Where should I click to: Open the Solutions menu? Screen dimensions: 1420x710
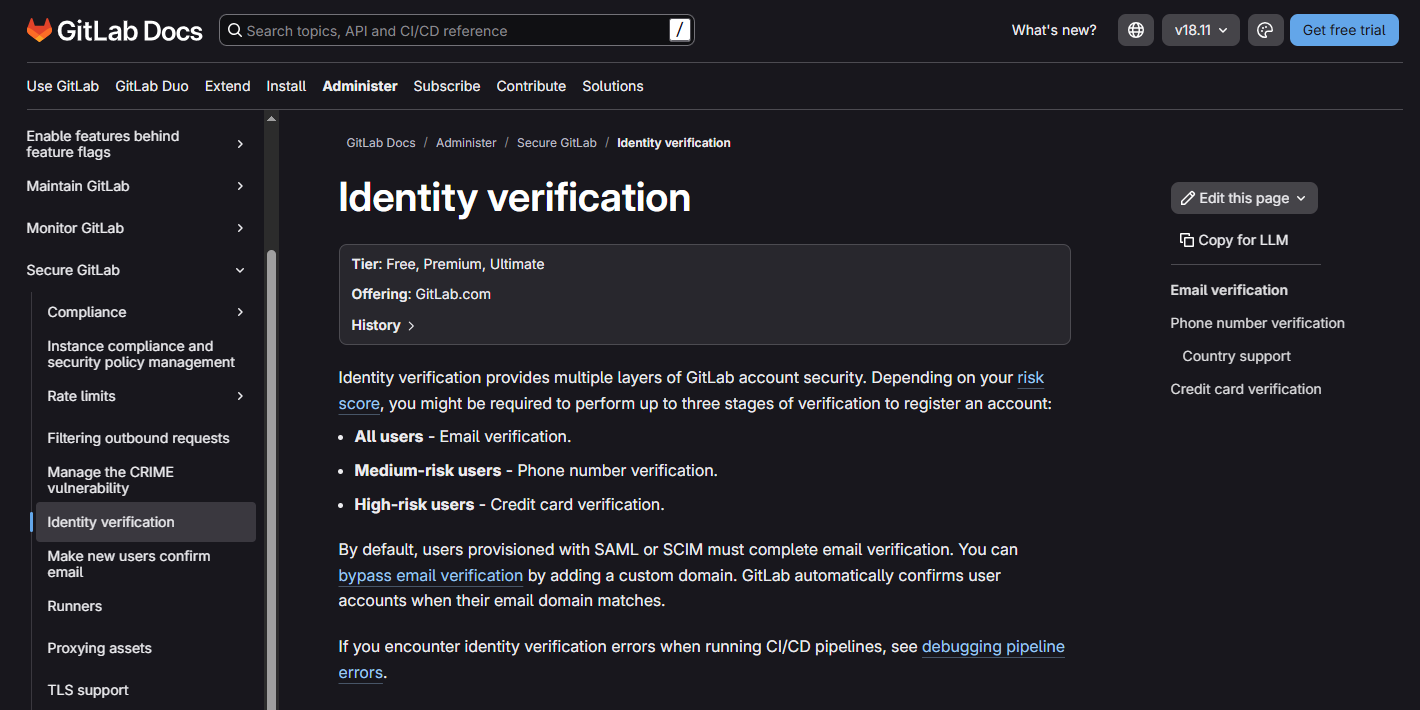(x=613, y=86)
